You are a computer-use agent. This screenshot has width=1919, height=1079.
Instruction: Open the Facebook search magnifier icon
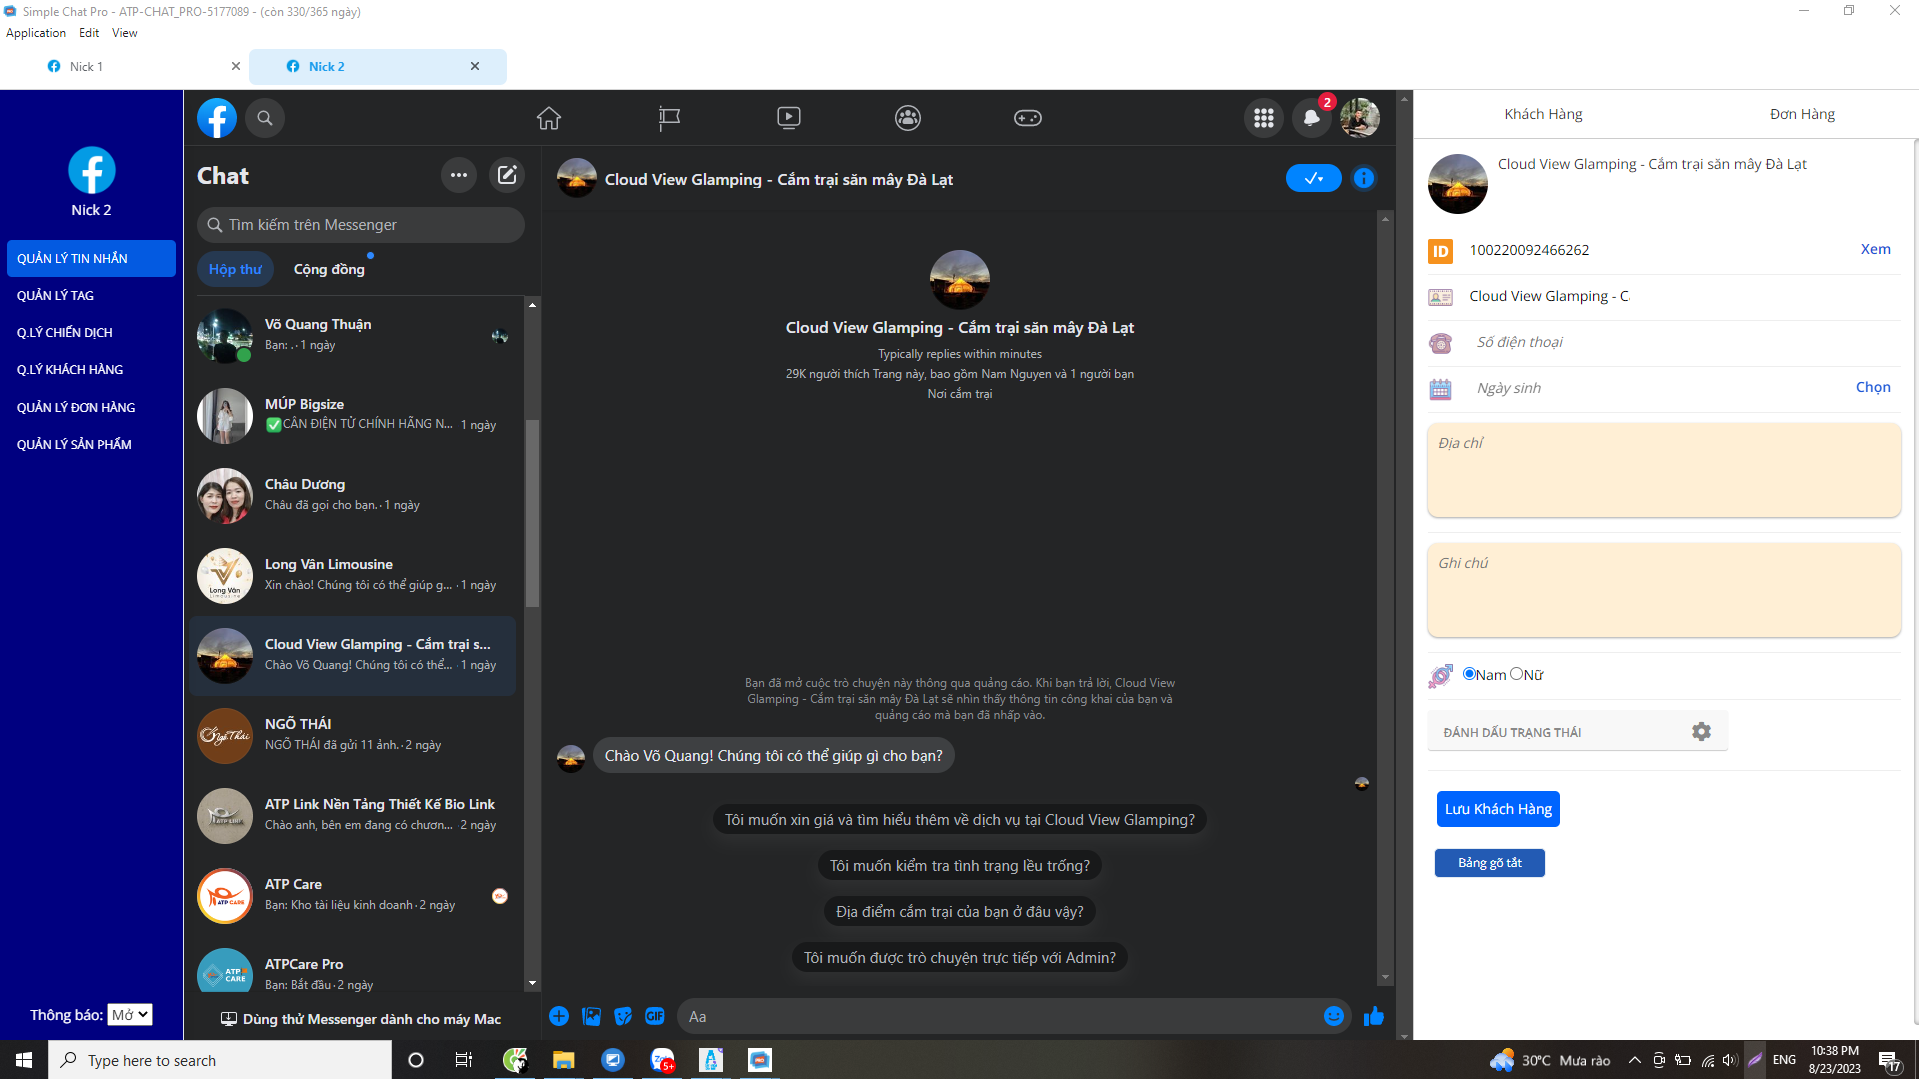coord(265,118)
